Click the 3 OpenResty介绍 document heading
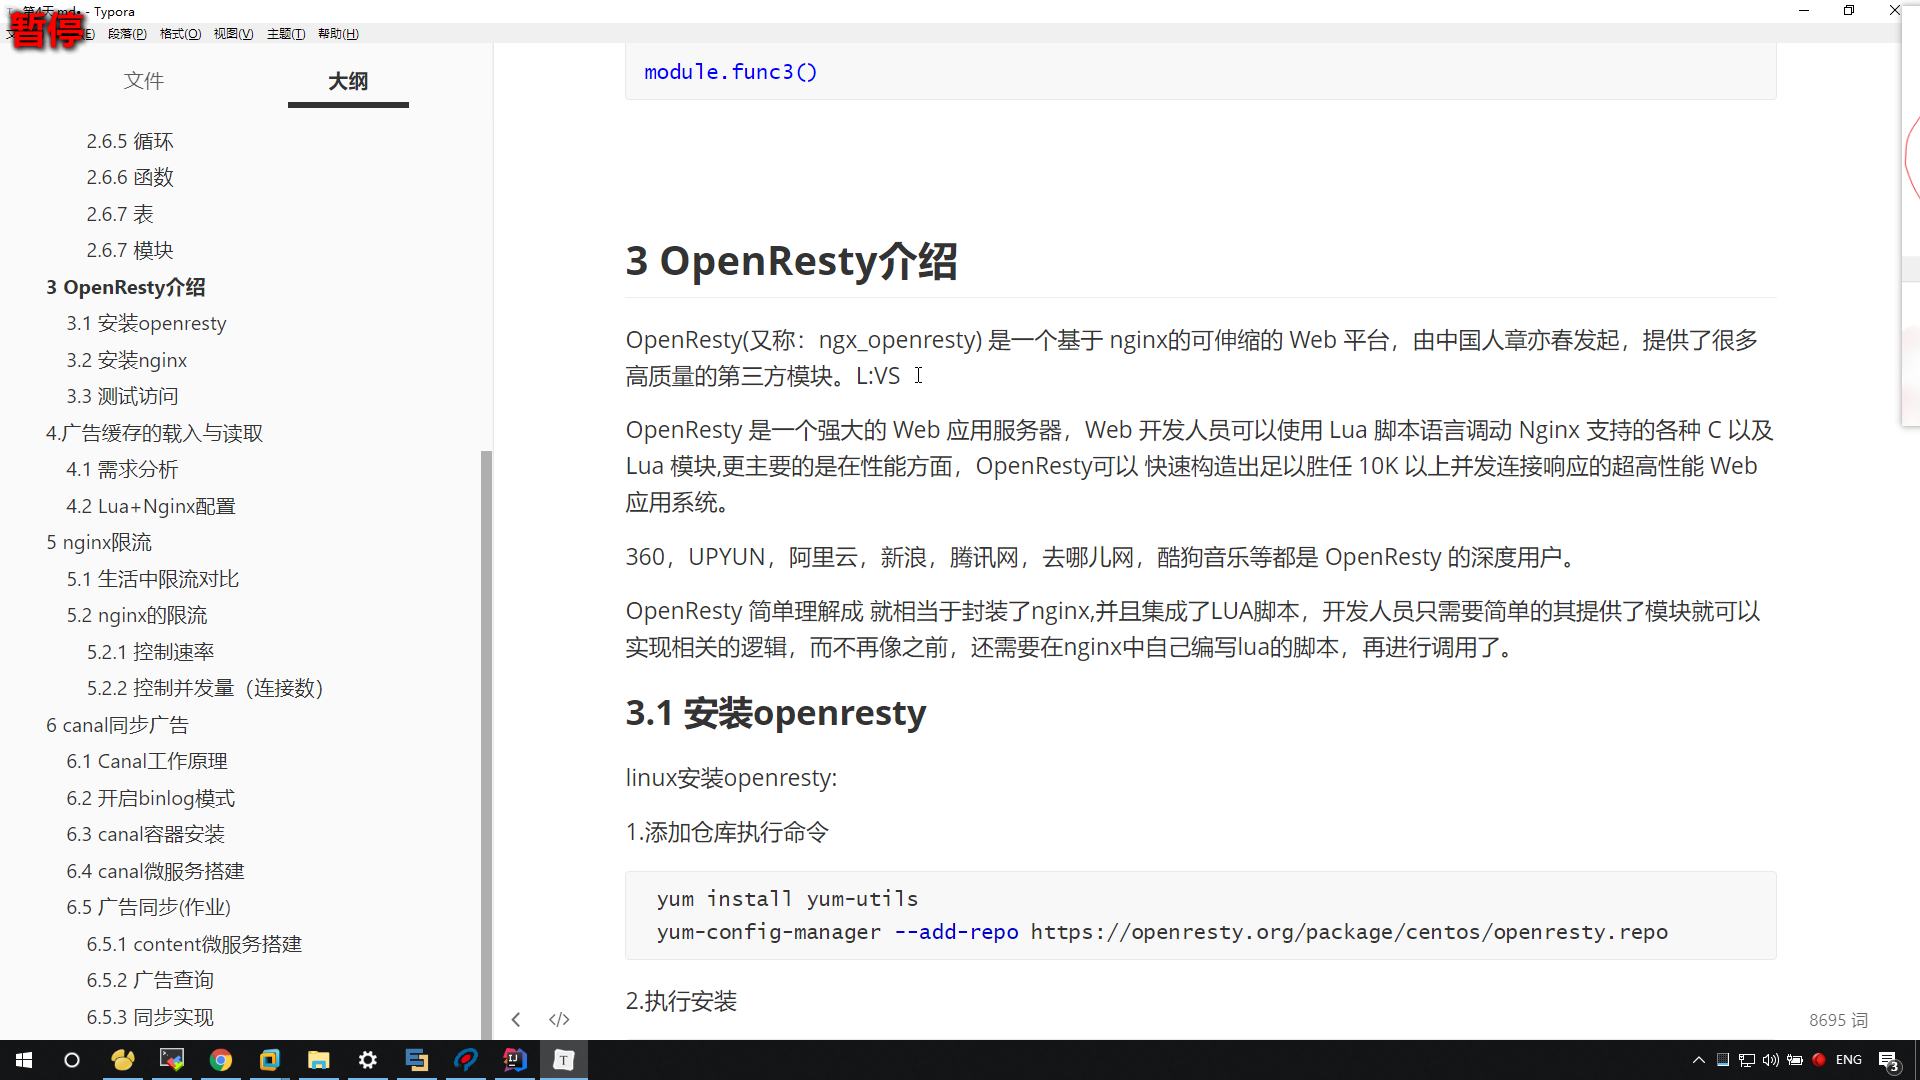Screen dimensions: 1920x1080 point(791,261)
